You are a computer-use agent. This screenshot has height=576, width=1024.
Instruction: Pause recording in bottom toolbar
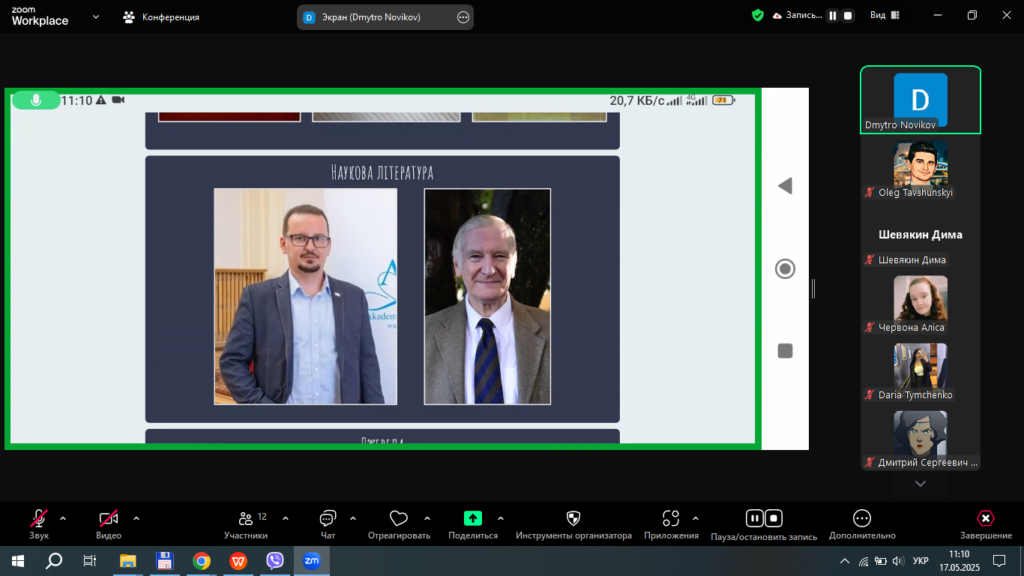click(x=754, y=519)
